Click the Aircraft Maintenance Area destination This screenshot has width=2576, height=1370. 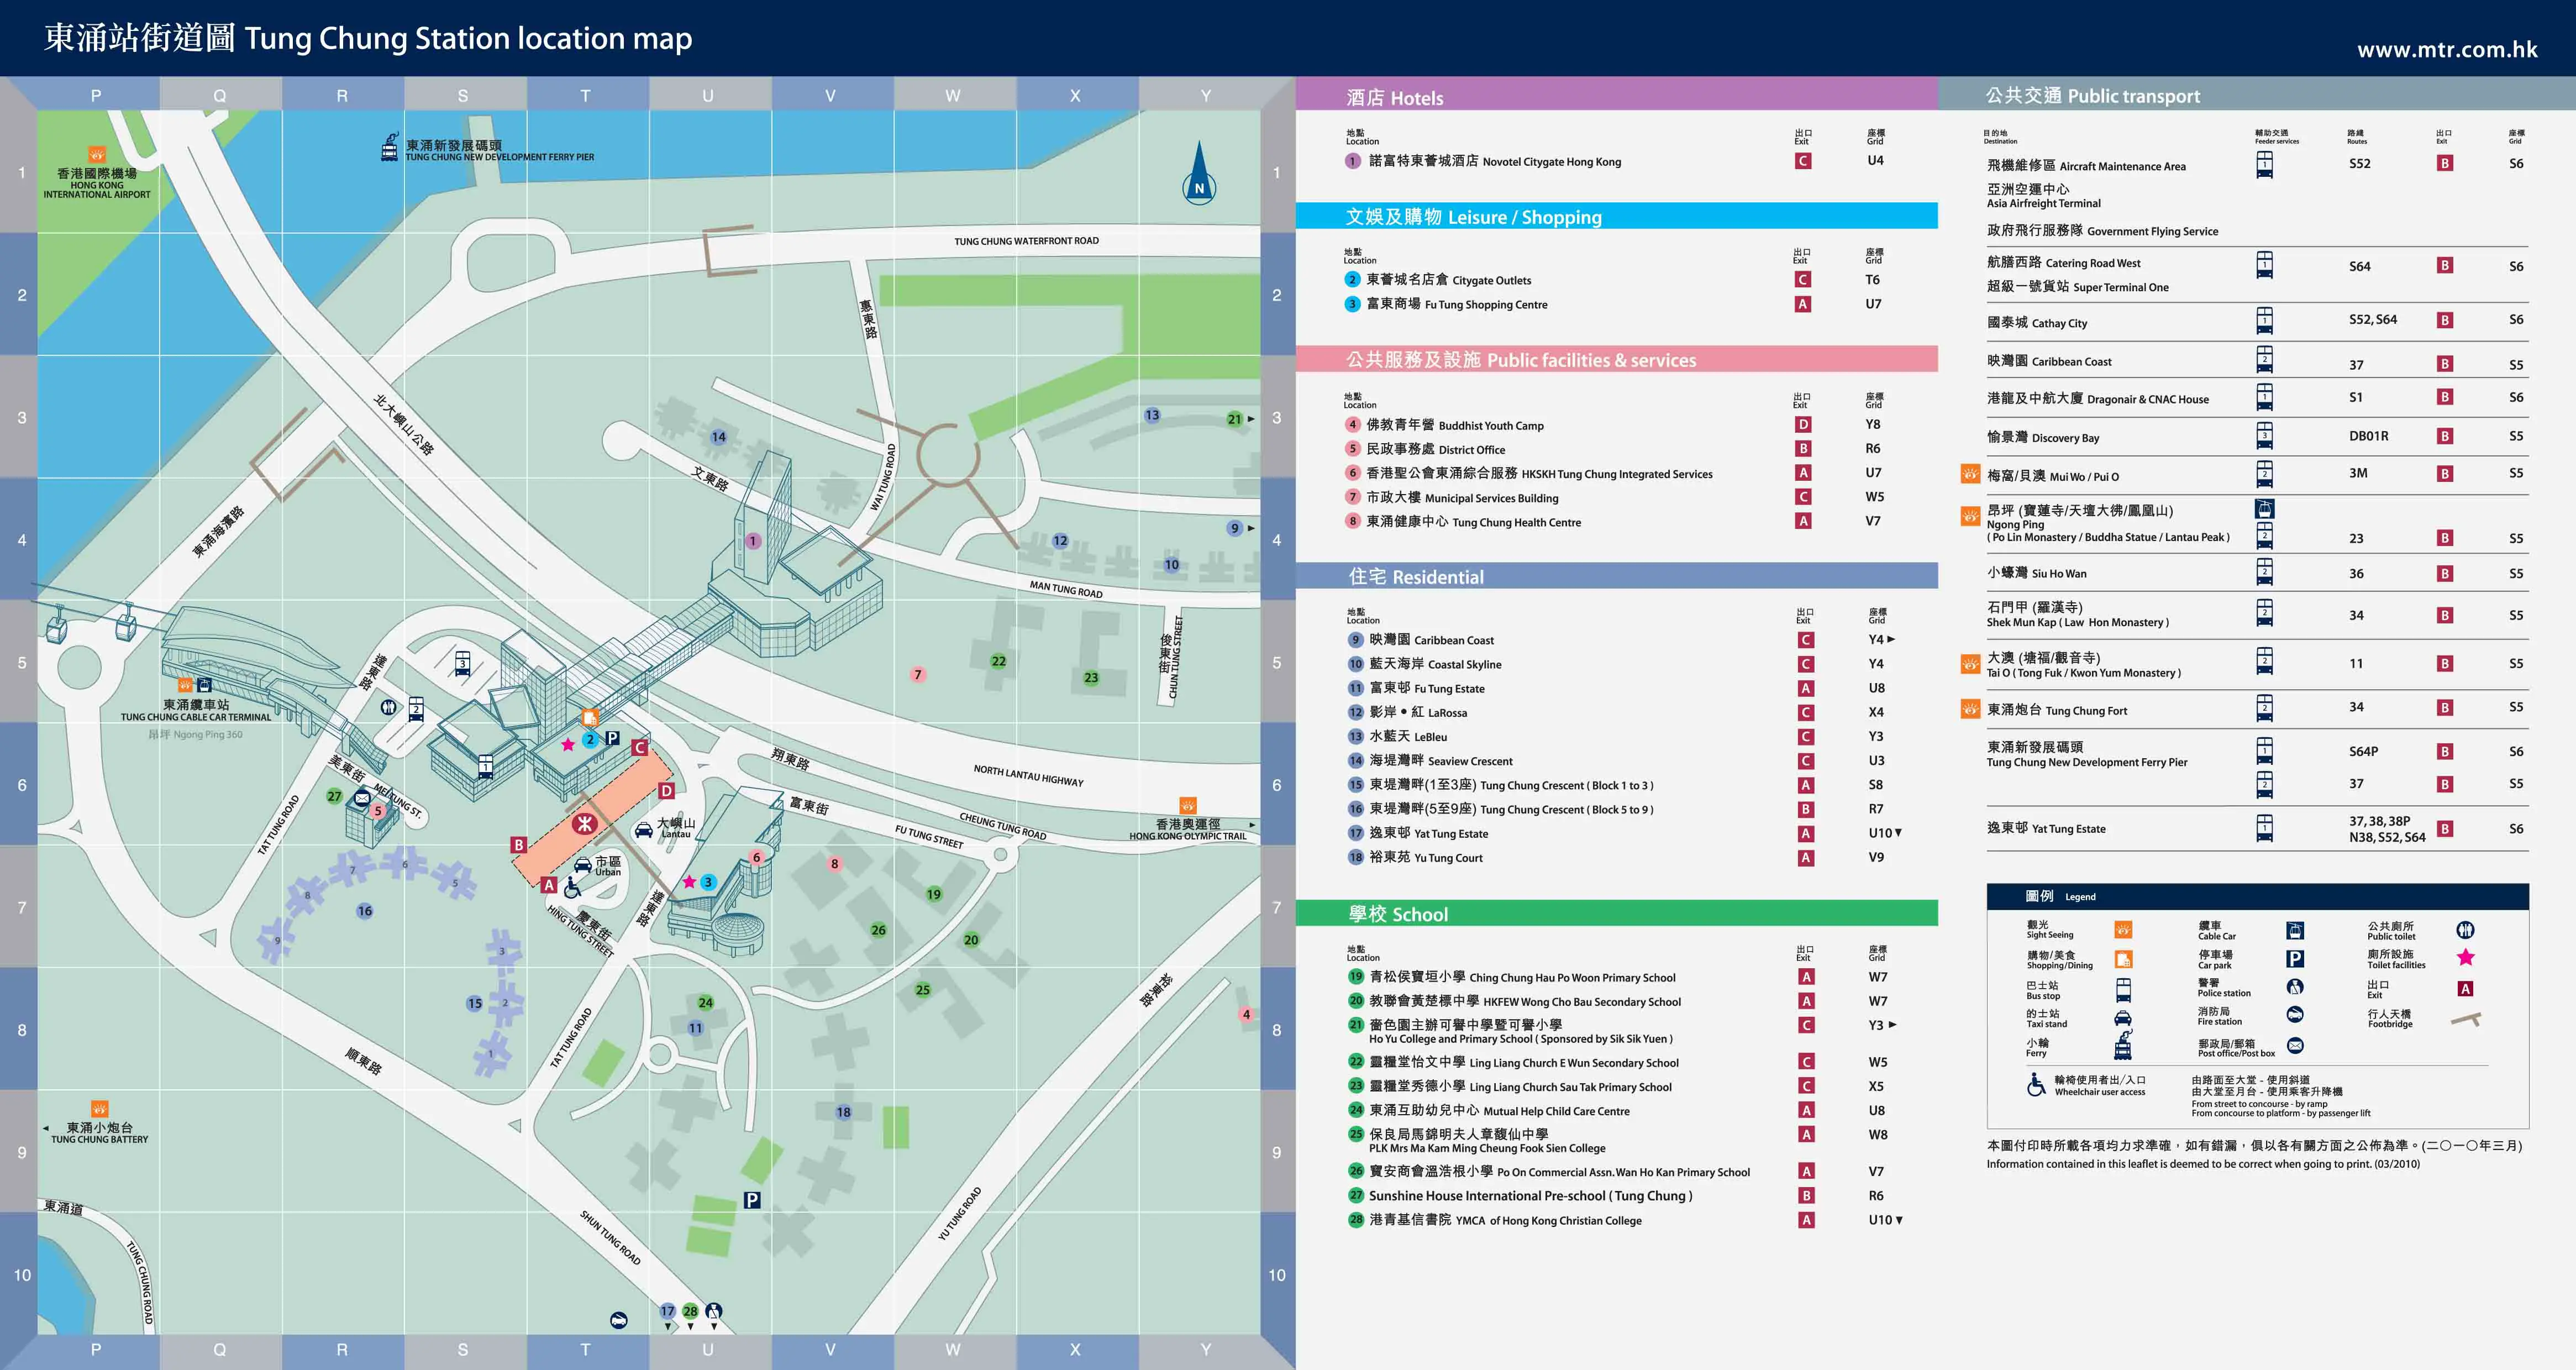tap(2086, 166)
